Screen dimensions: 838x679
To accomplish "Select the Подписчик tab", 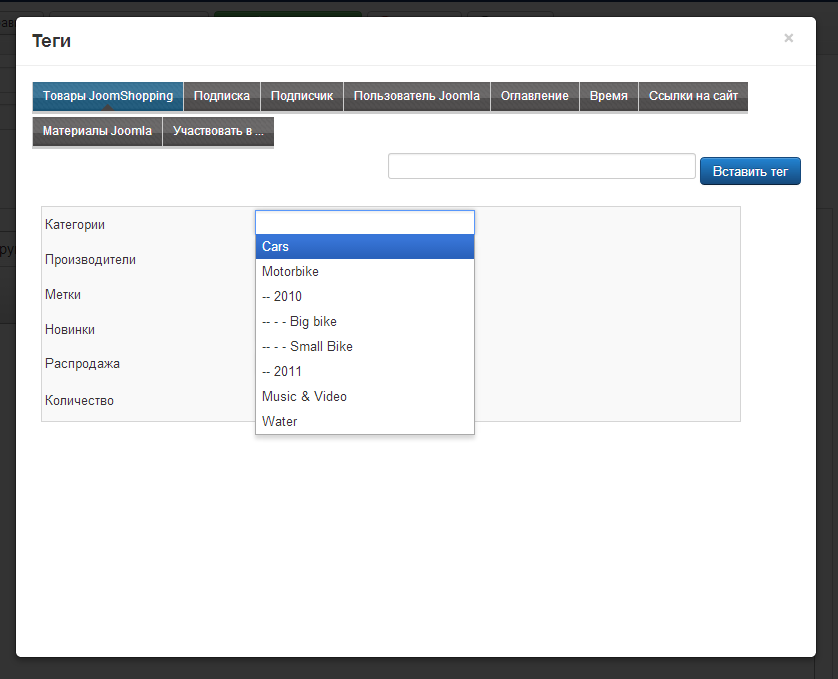I will (x=302, y=96).
